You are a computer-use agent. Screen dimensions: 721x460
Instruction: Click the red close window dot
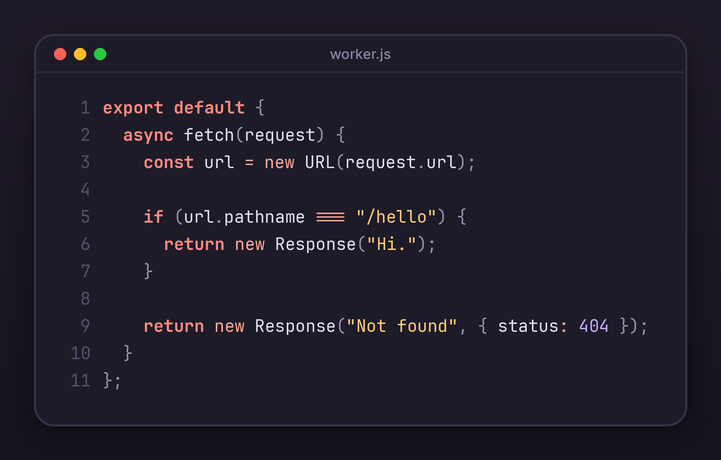click(x=60, y=54)
